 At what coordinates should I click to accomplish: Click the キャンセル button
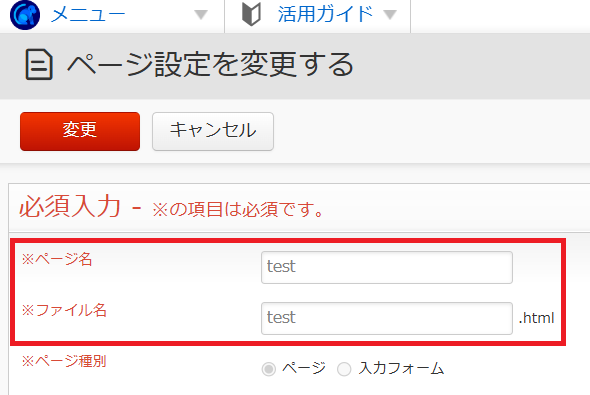pos(213,131)
